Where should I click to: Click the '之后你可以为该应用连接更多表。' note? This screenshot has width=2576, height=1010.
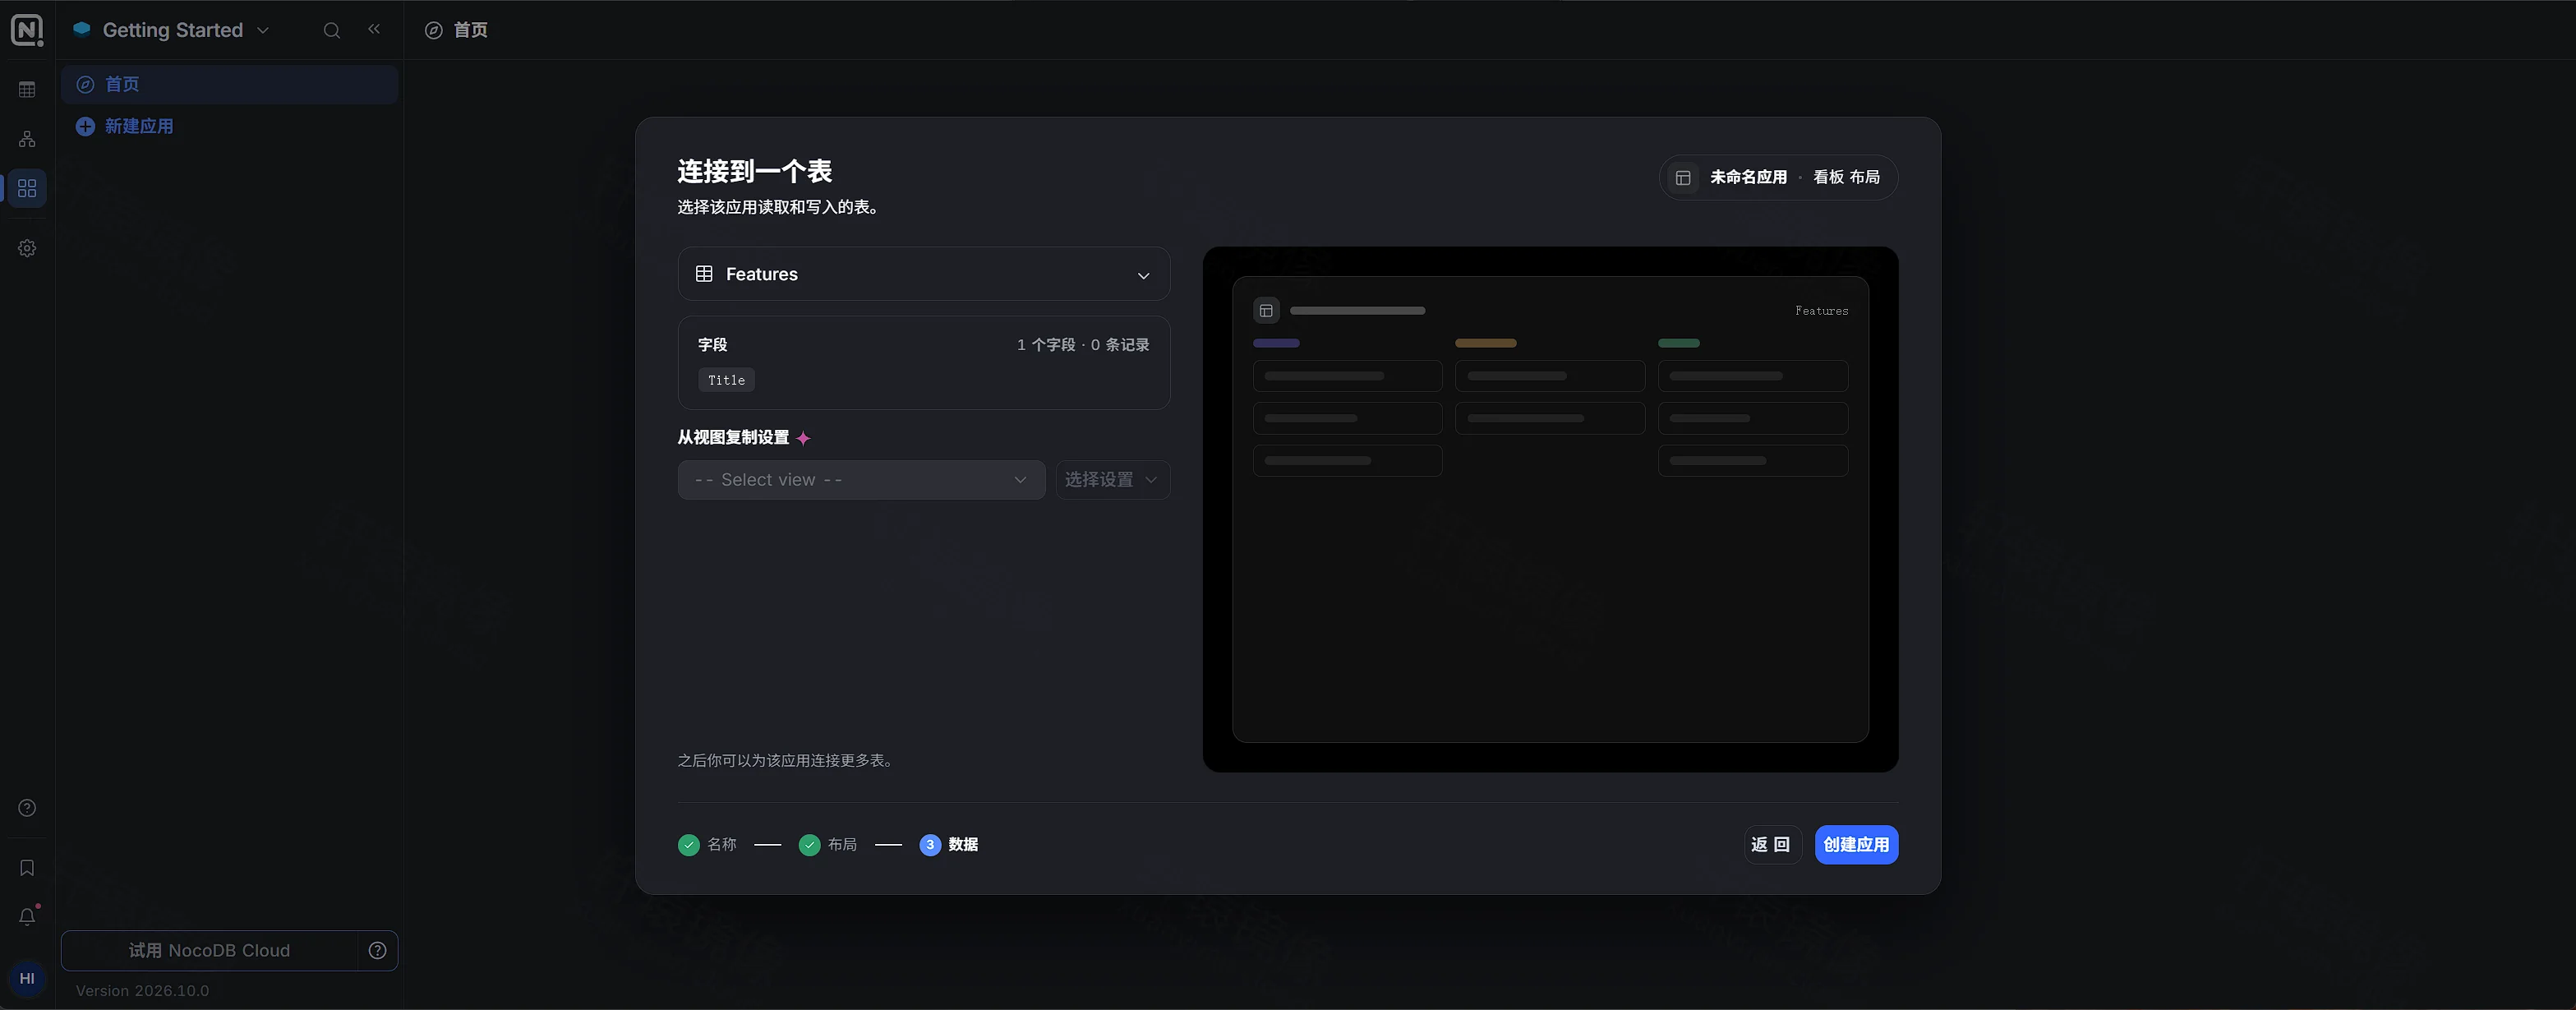tap(786, 761)
